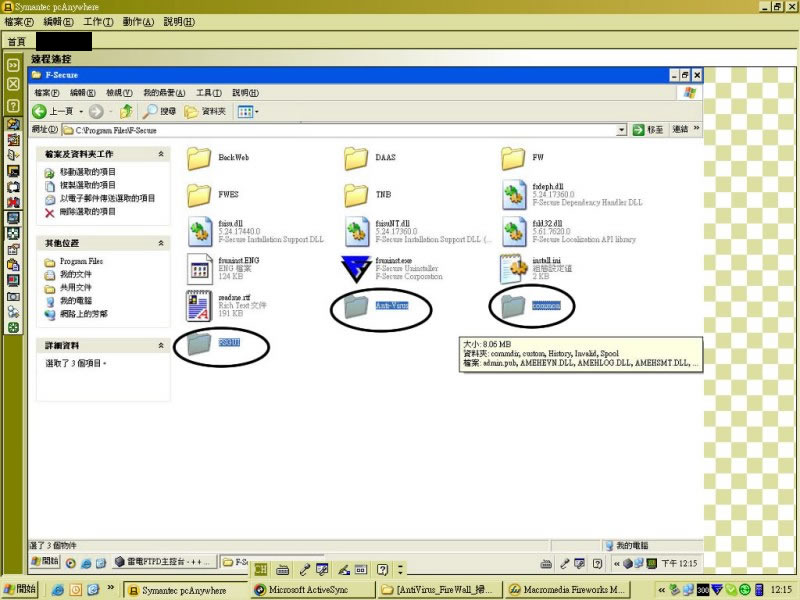Click the address field showing C:\Program Files\F-Secure

coord(338,130)
